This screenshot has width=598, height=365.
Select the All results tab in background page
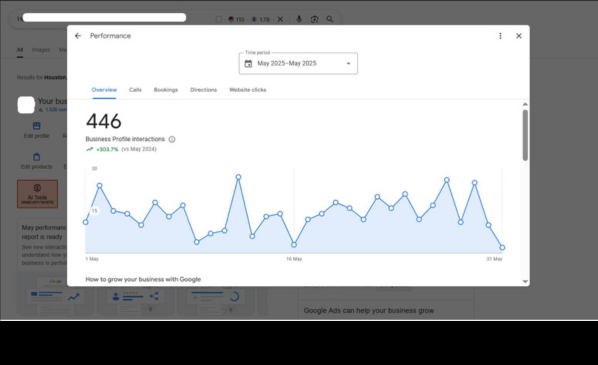pos(20,50)
